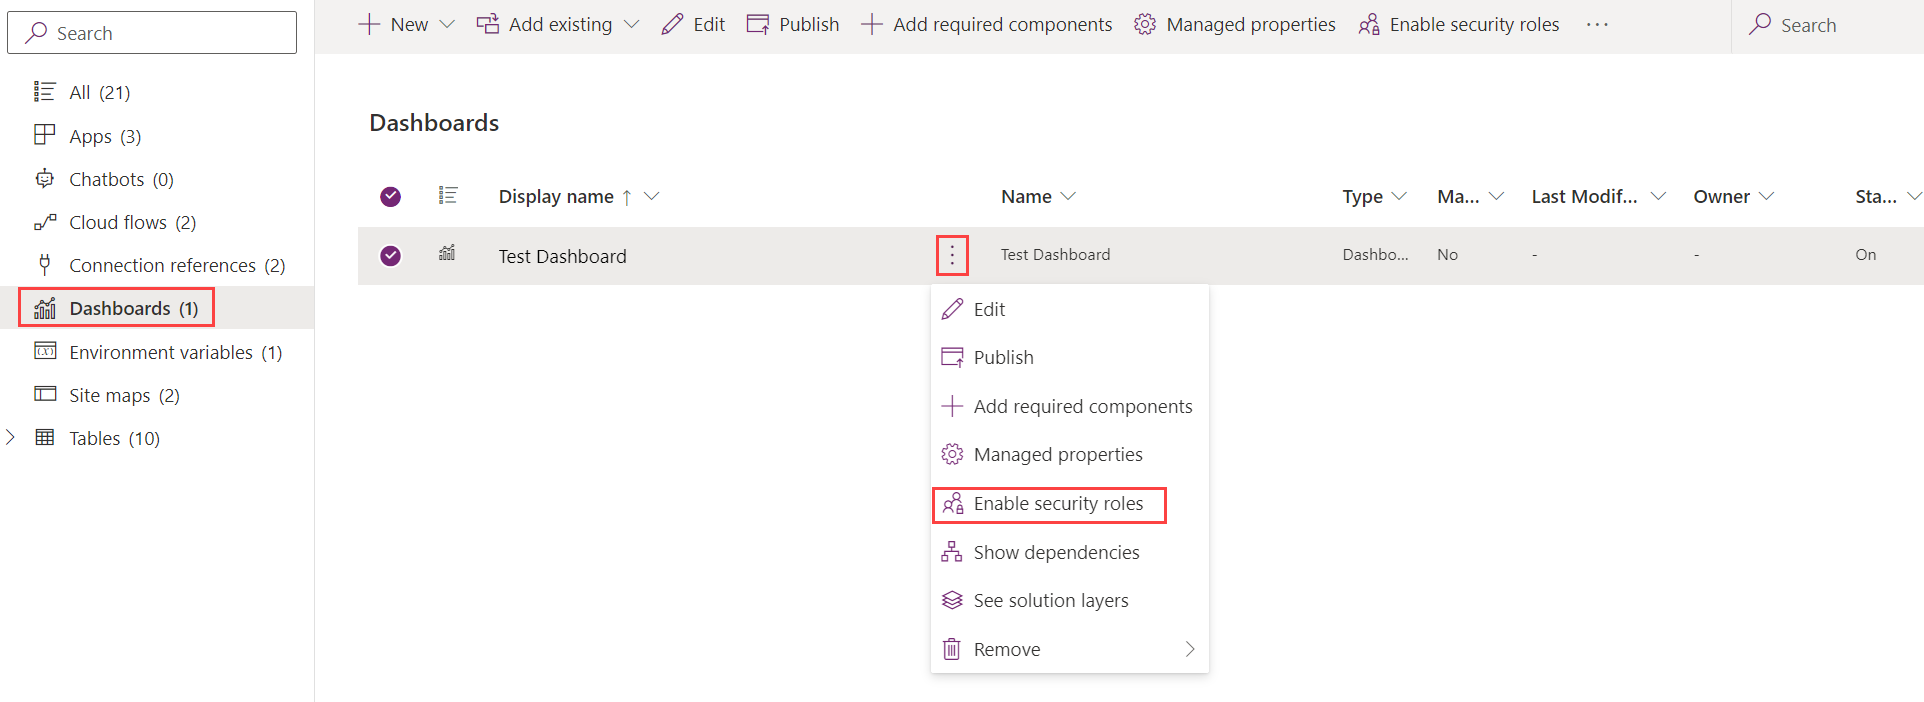This screenshot has height=702, width=1924.
Task: Expand the Tables tree node
Action: pos(11,437)
